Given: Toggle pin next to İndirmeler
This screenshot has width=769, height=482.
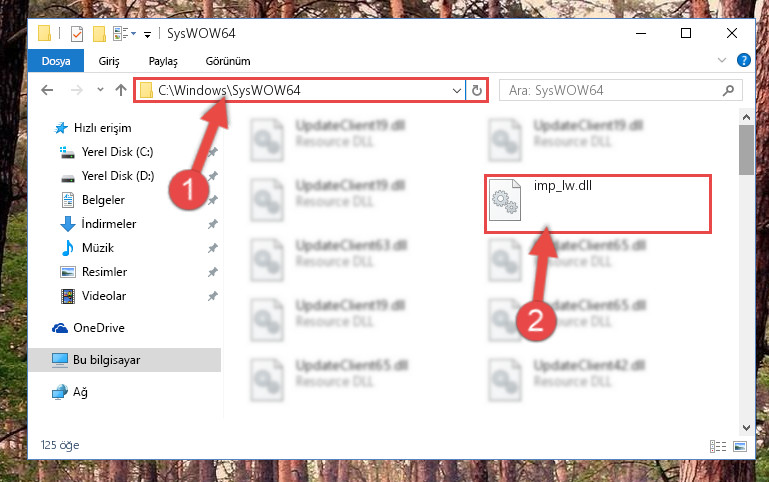Looking at the screenshot, I should coord(212,224).
